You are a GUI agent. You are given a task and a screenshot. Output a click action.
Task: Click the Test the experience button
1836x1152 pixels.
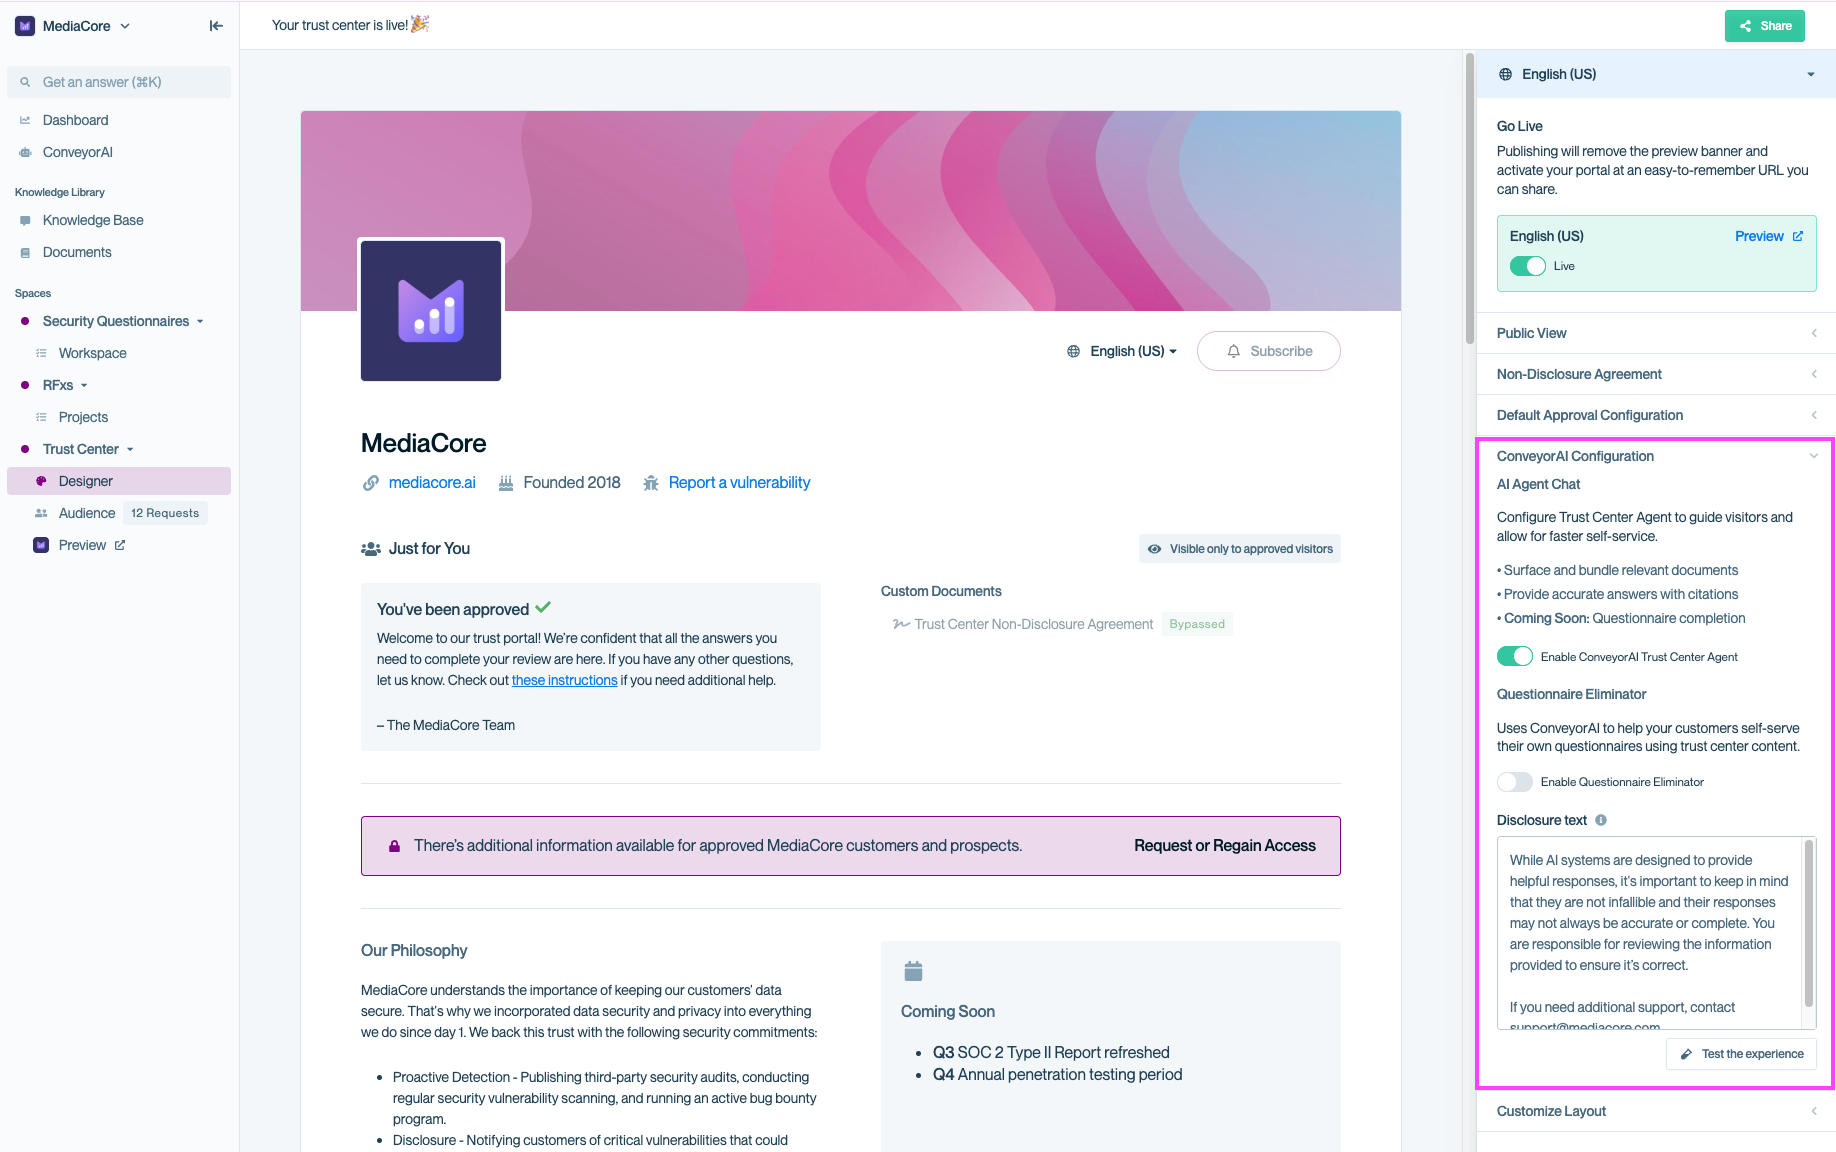coord(1742,1054)
